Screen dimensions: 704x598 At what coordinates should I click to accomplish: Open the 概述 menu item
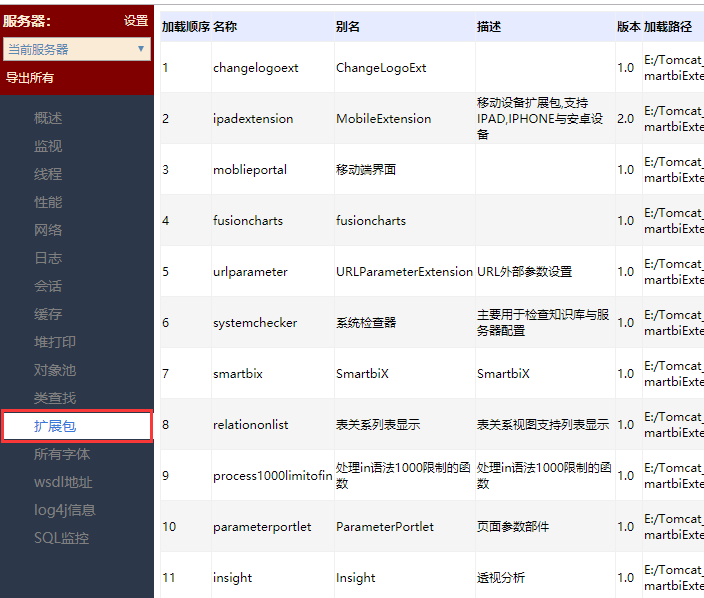coord(48,118)
